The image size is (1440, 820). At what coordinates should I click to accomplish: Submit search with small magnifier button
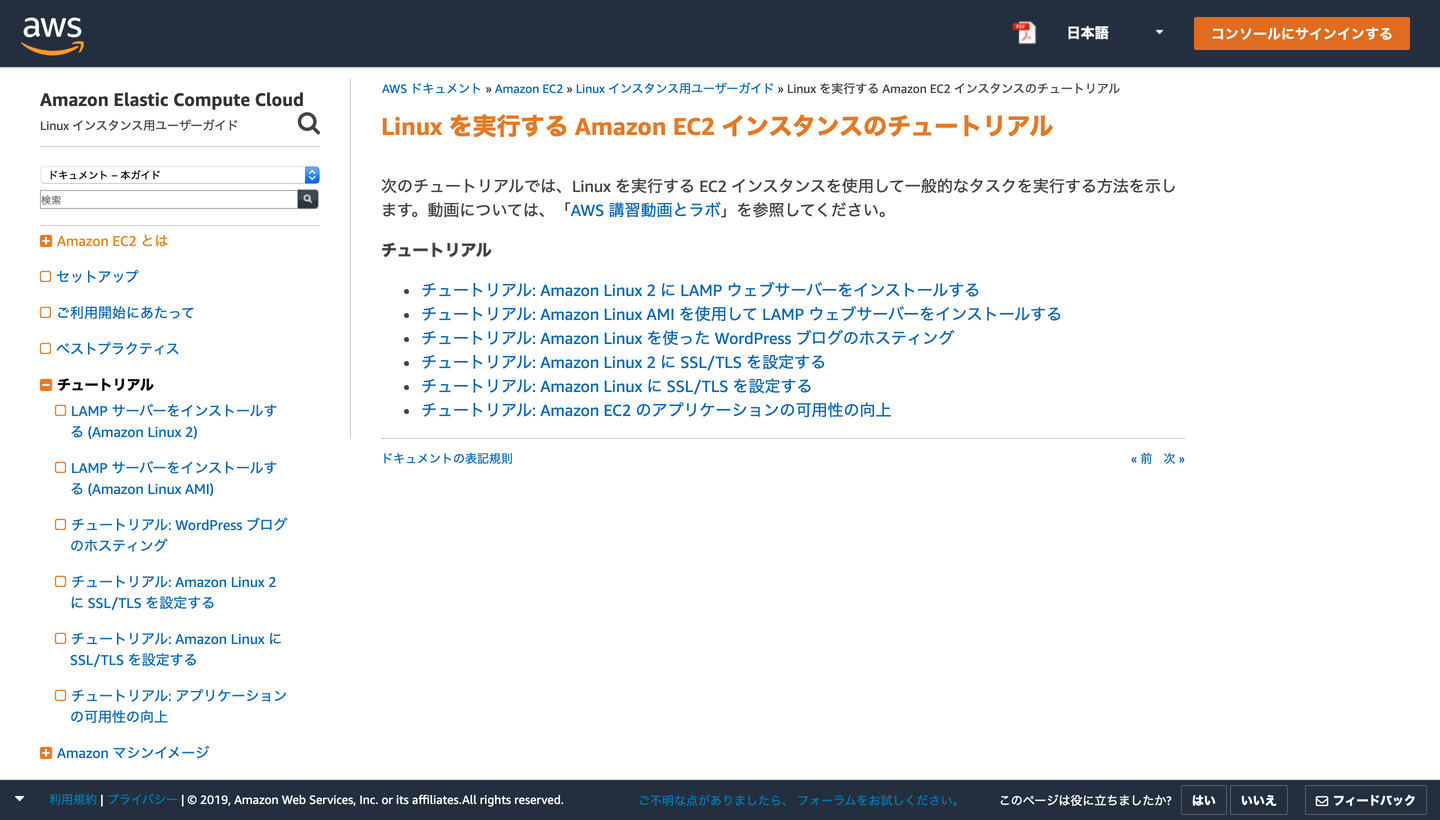pyautogui.click(x=308, y=199)
